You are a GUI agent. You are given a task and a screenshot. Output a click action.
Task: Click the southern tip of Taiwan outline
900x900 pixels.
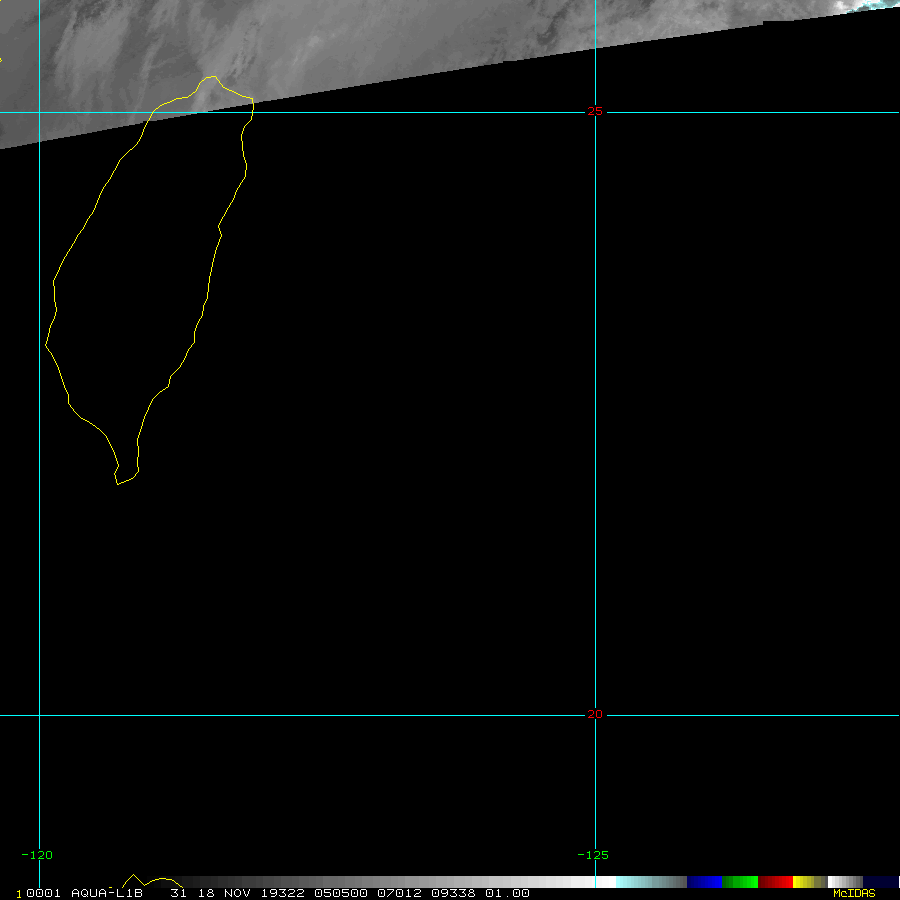coord(117,484)
